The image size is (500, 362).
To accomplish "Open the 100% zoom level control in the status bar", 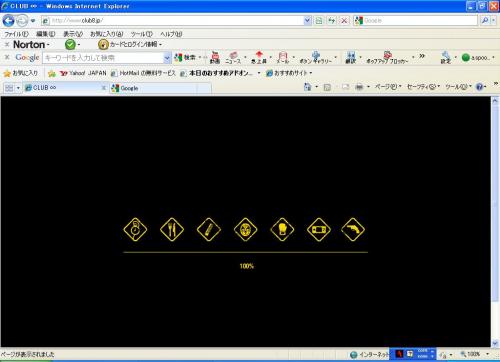I will click(x=475, y=354).
